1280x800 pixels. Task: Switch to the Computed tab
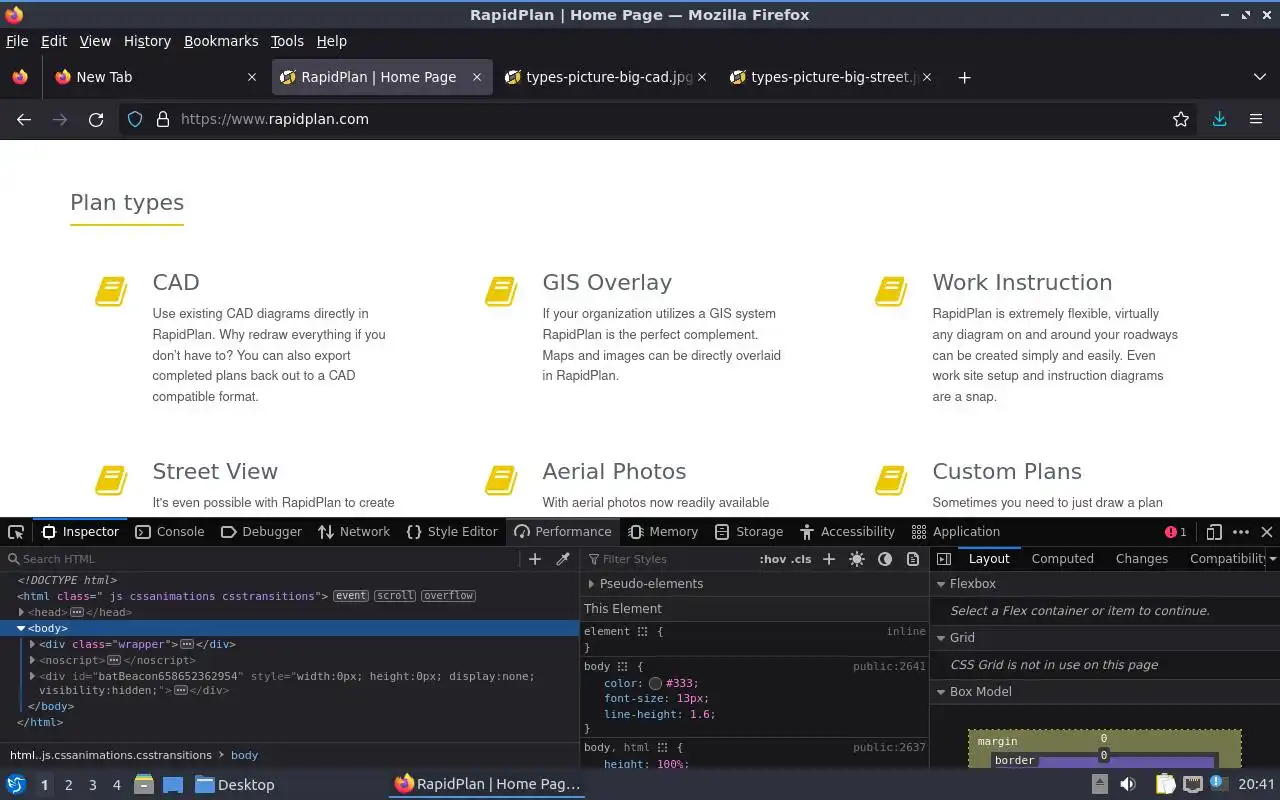(x=1062, y=559)
